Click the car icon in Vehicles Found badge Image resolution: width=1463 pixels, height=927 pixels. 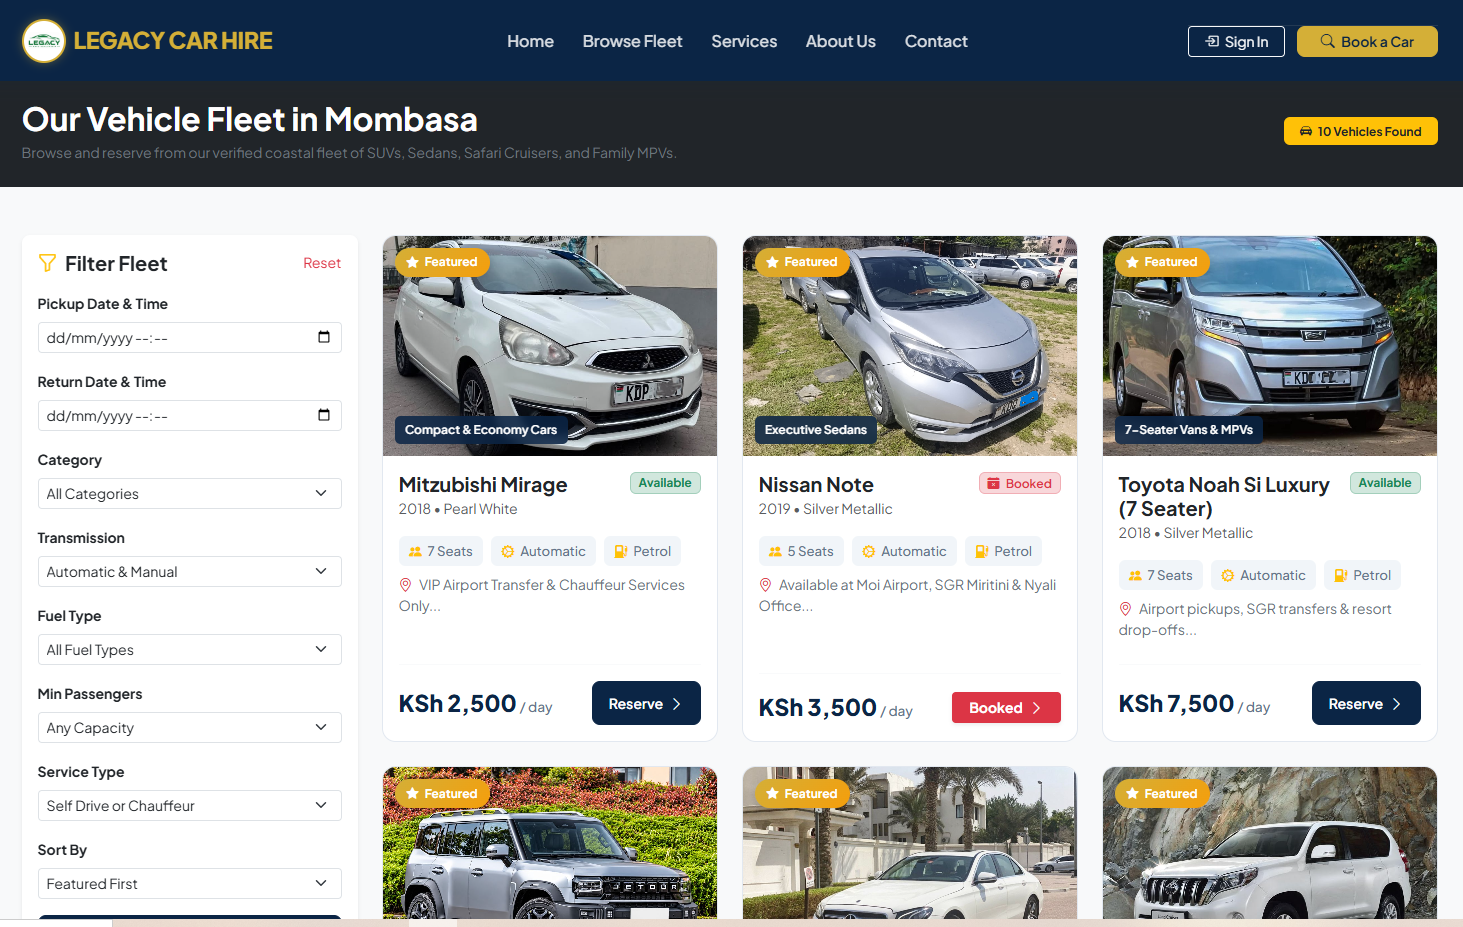(1306, 131)
